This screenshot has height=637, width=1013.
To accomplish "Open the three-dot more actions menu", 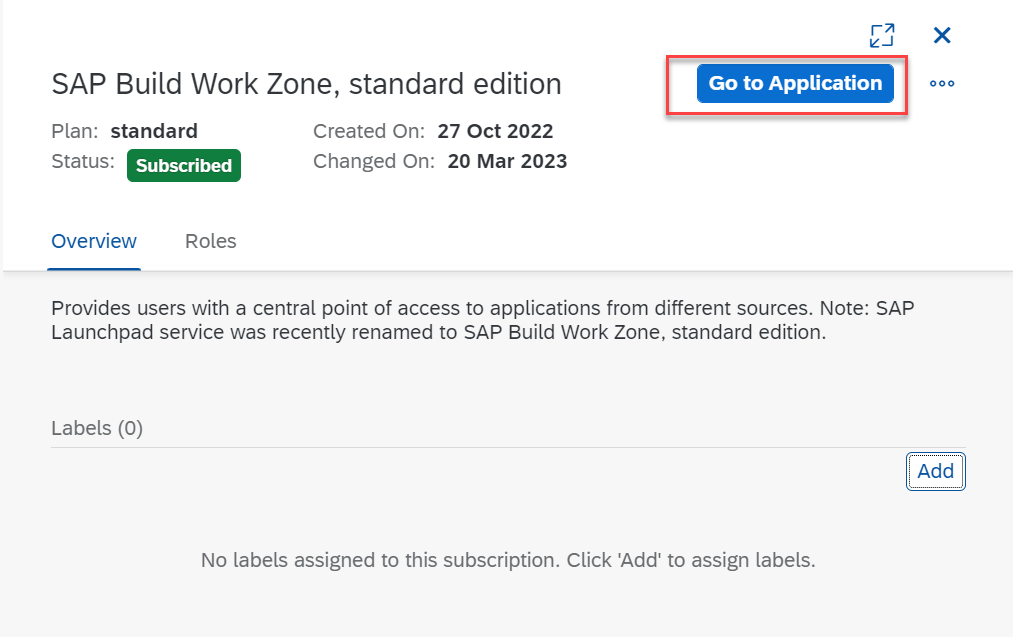I will click(941, 84).
